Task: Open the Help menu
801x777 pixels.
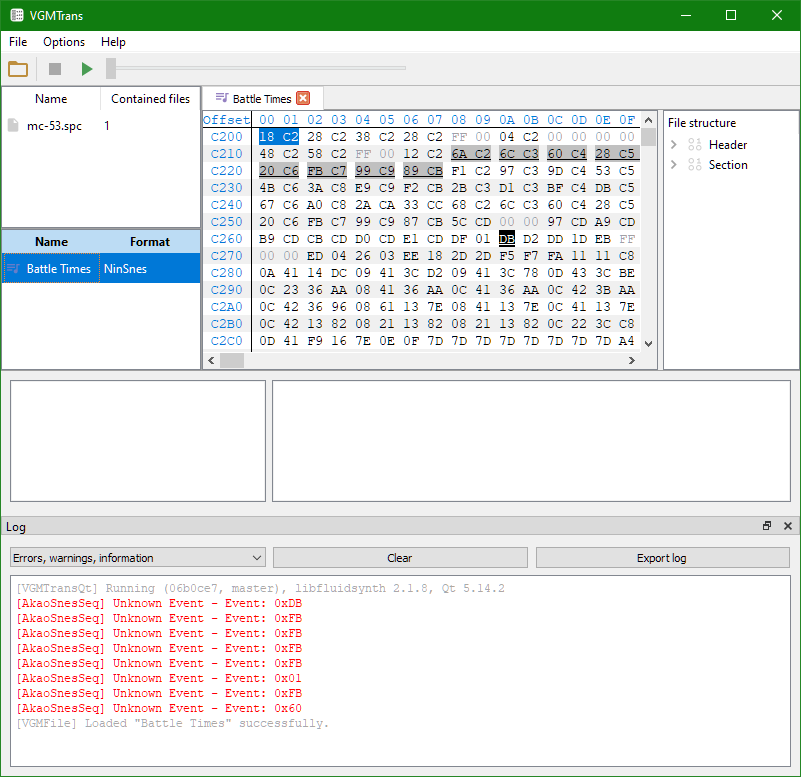Action: 113,42
